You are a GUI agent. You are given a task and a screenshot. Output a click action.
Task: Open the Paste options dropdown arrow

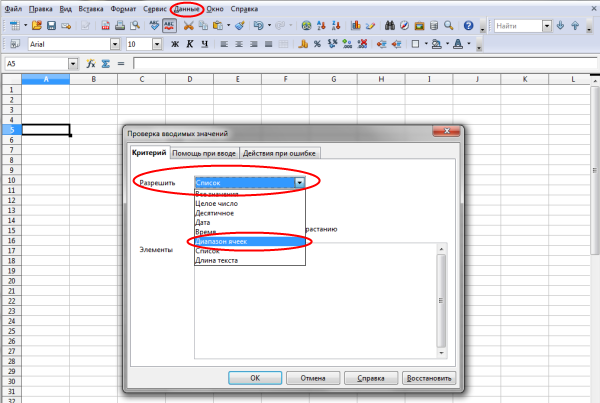(228, 26)
